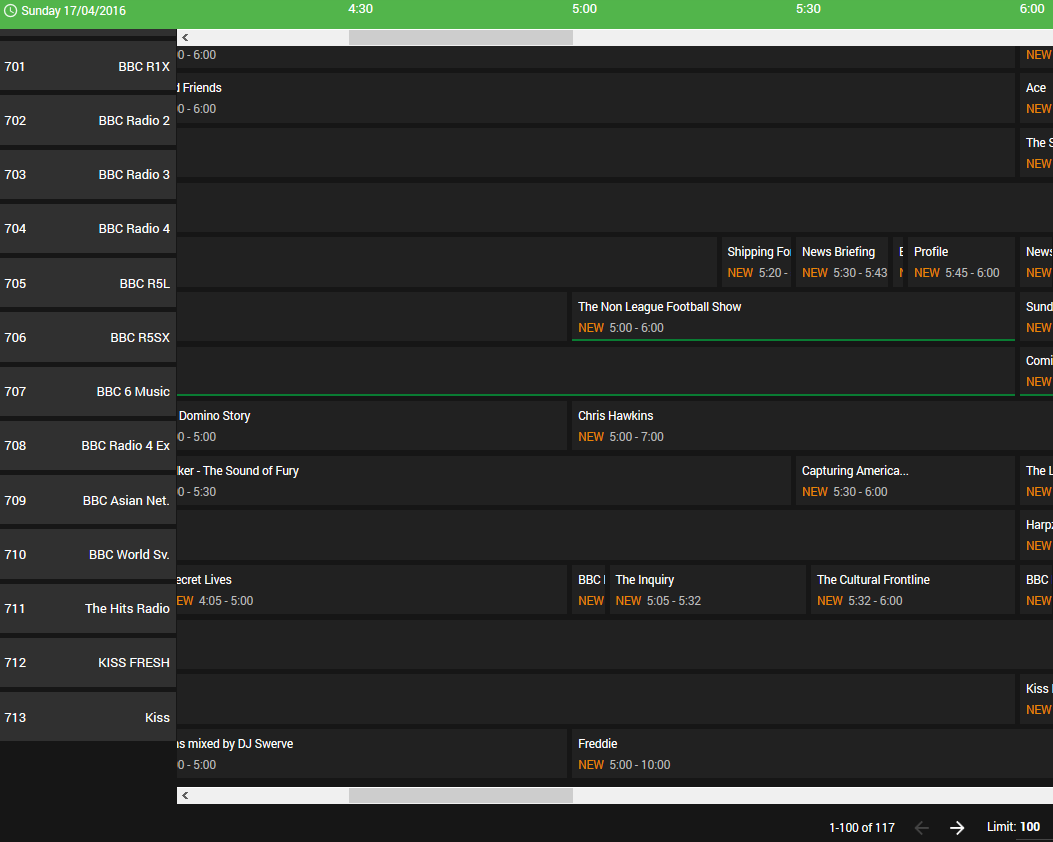Open the Profile programme at 5:45
1053x842 pixels.
(961, 262)
